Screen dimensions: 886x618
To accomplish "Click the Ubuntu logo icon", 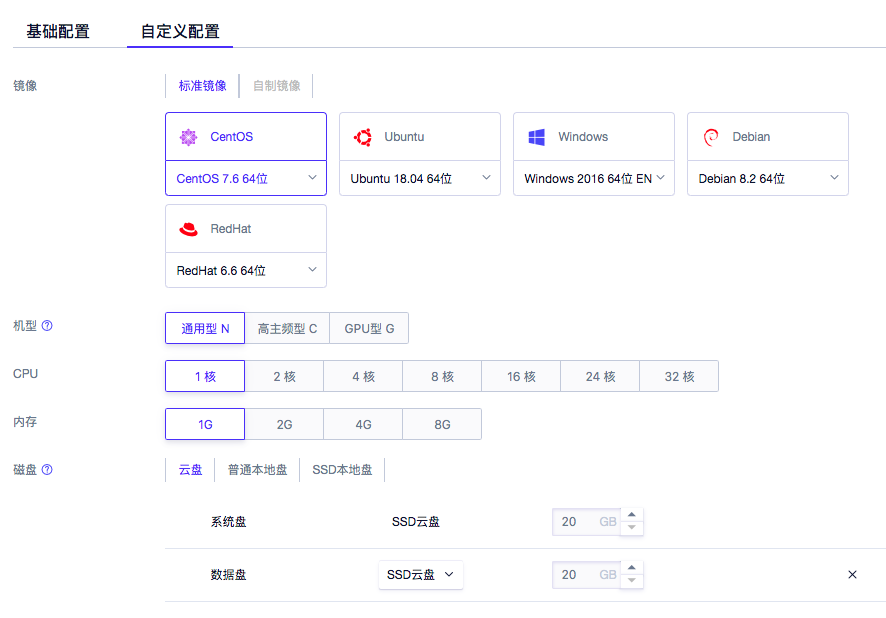I will (x=363, y=137).
